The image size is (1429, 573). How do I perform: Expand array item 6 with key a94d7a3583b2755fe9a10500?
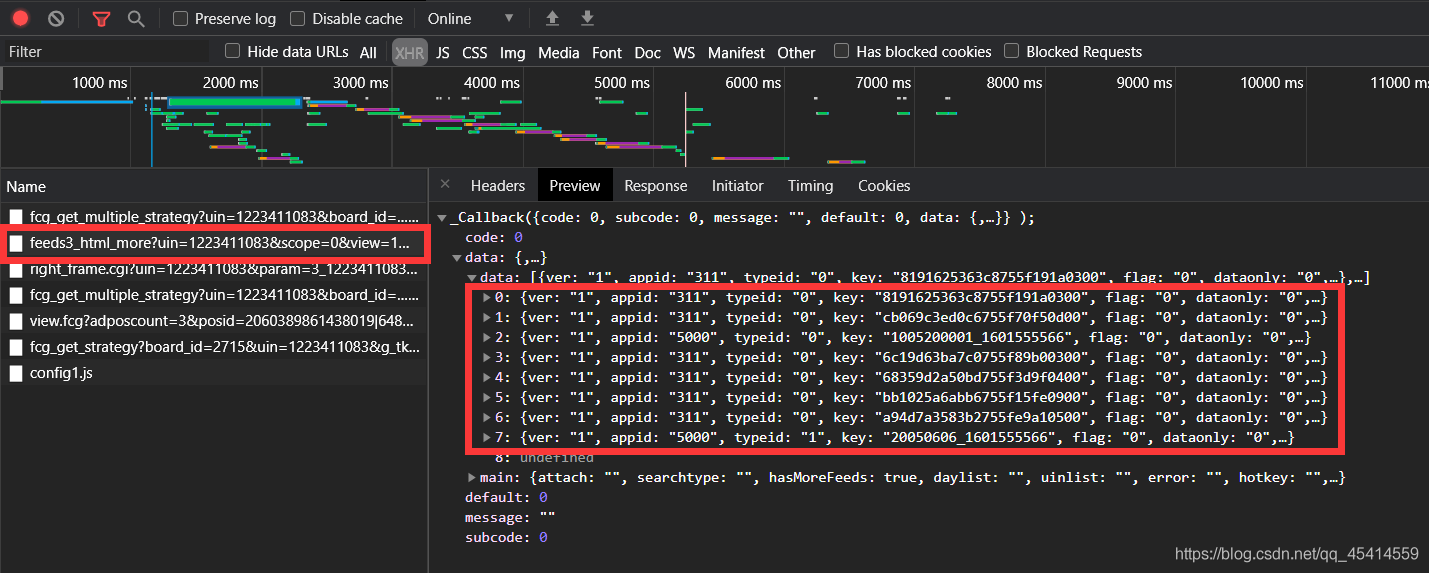point(486,418)
